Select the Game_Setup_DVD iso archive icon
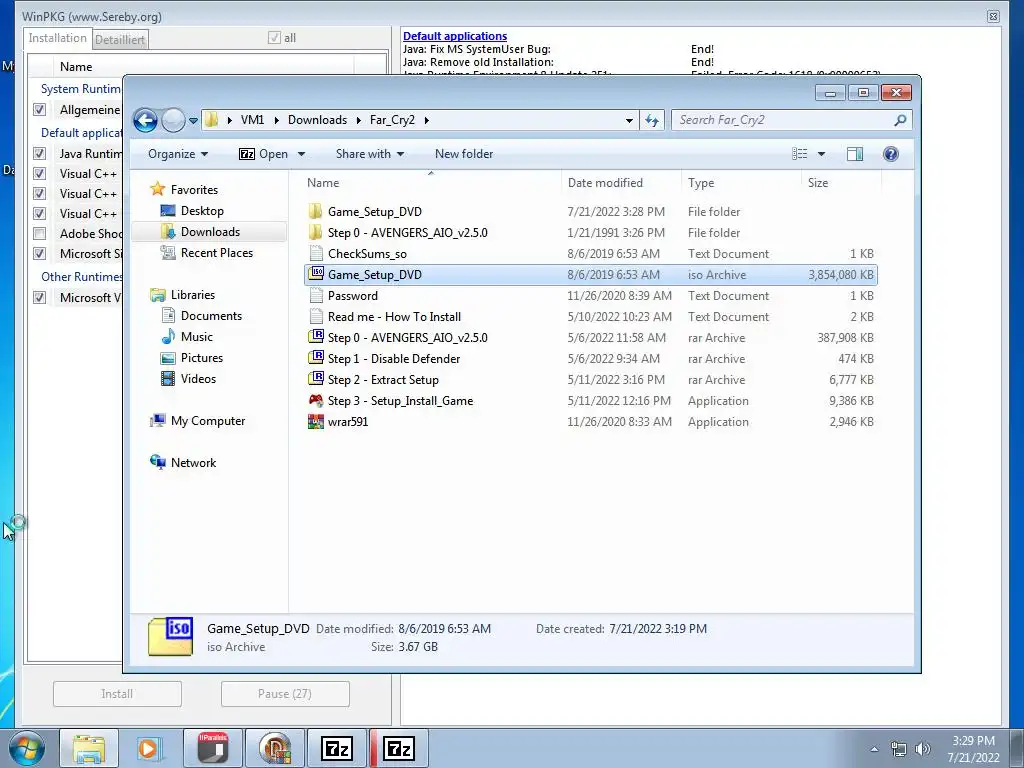Image resolution: width=1024 pixels, height=768 pixels. (x=315, y=274)
